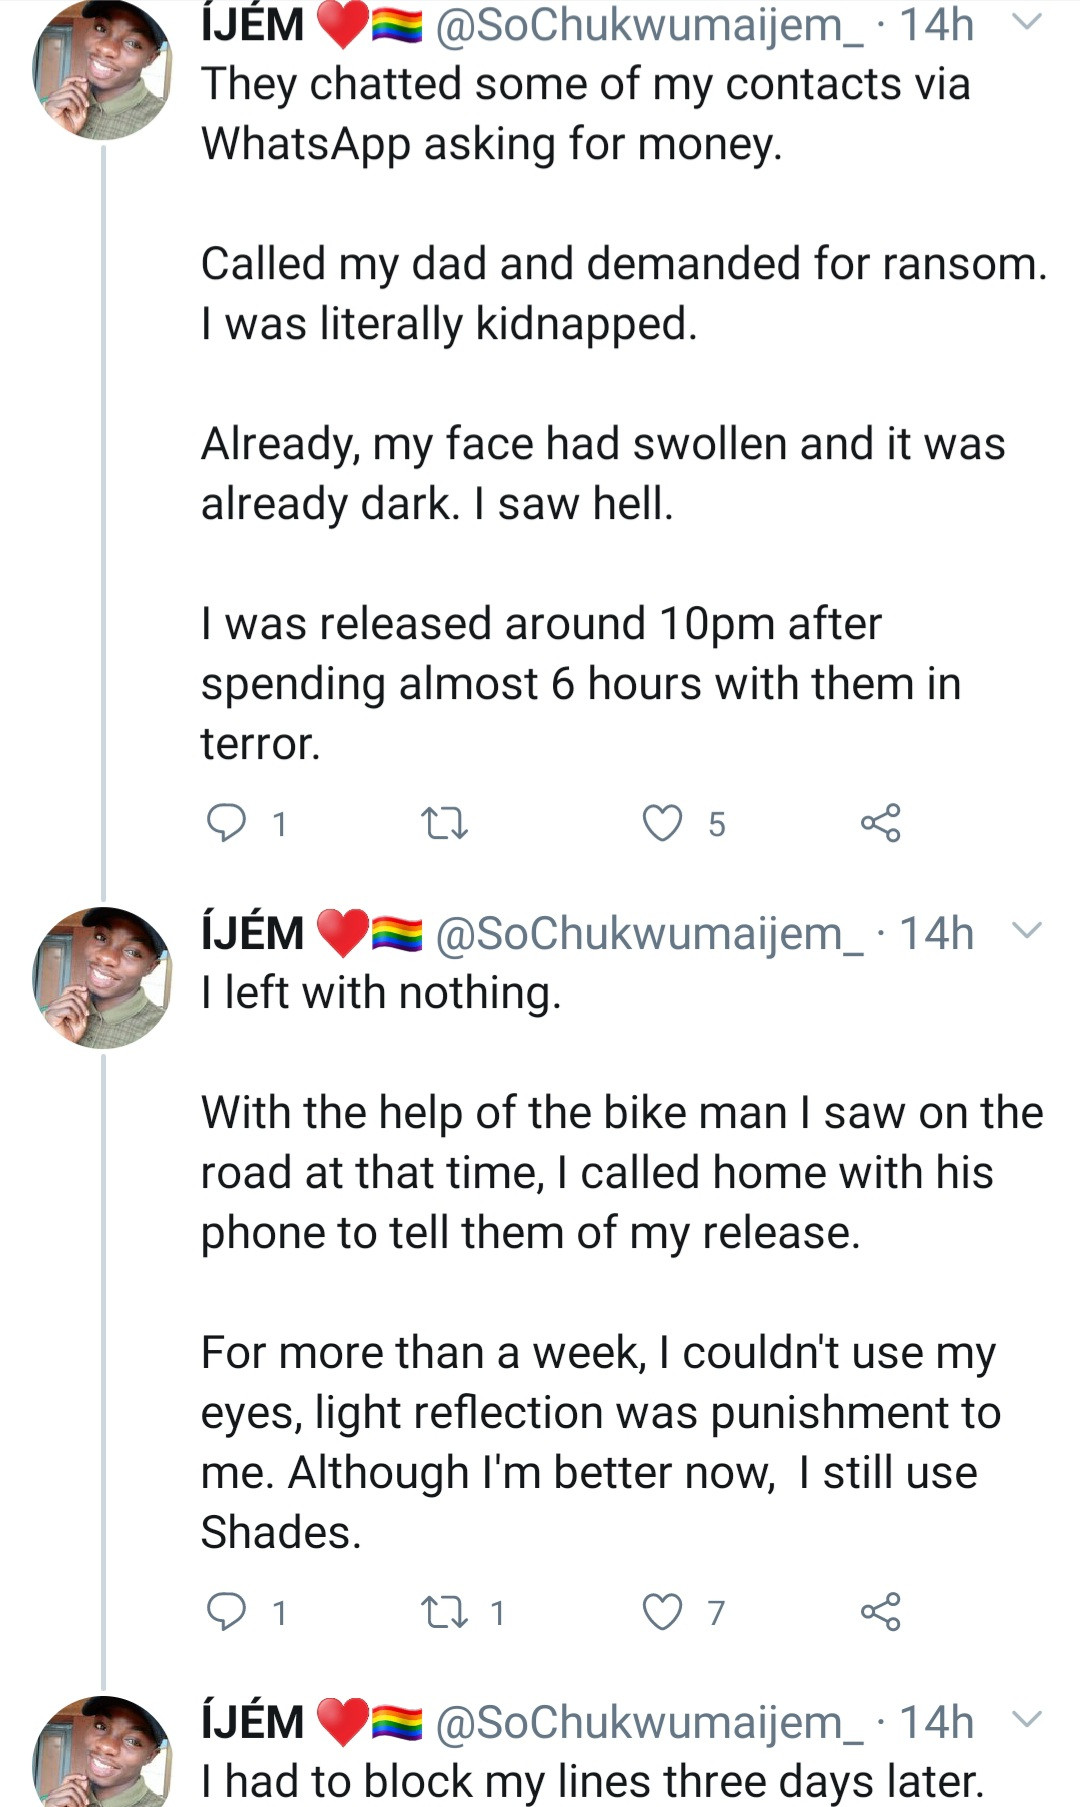
Task: Tap ÍJÉM display name on "block my lines" tweet
Action: click(253, 1722)
